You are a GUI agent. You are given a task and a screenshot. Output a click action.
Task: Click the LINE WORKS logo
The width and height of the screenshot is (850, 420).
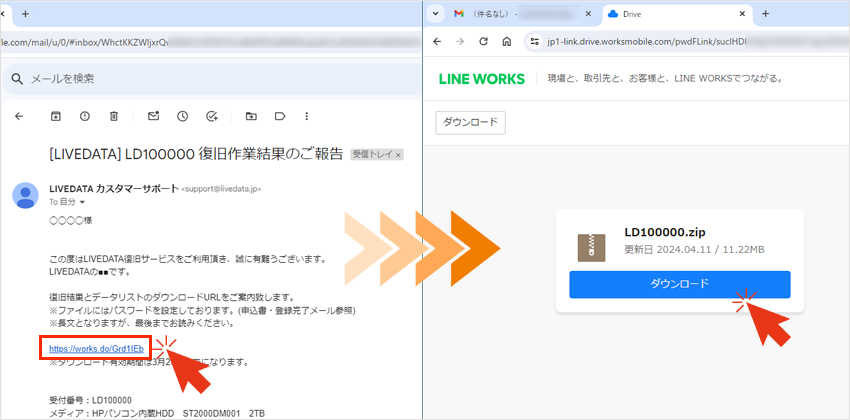(482, 79)
